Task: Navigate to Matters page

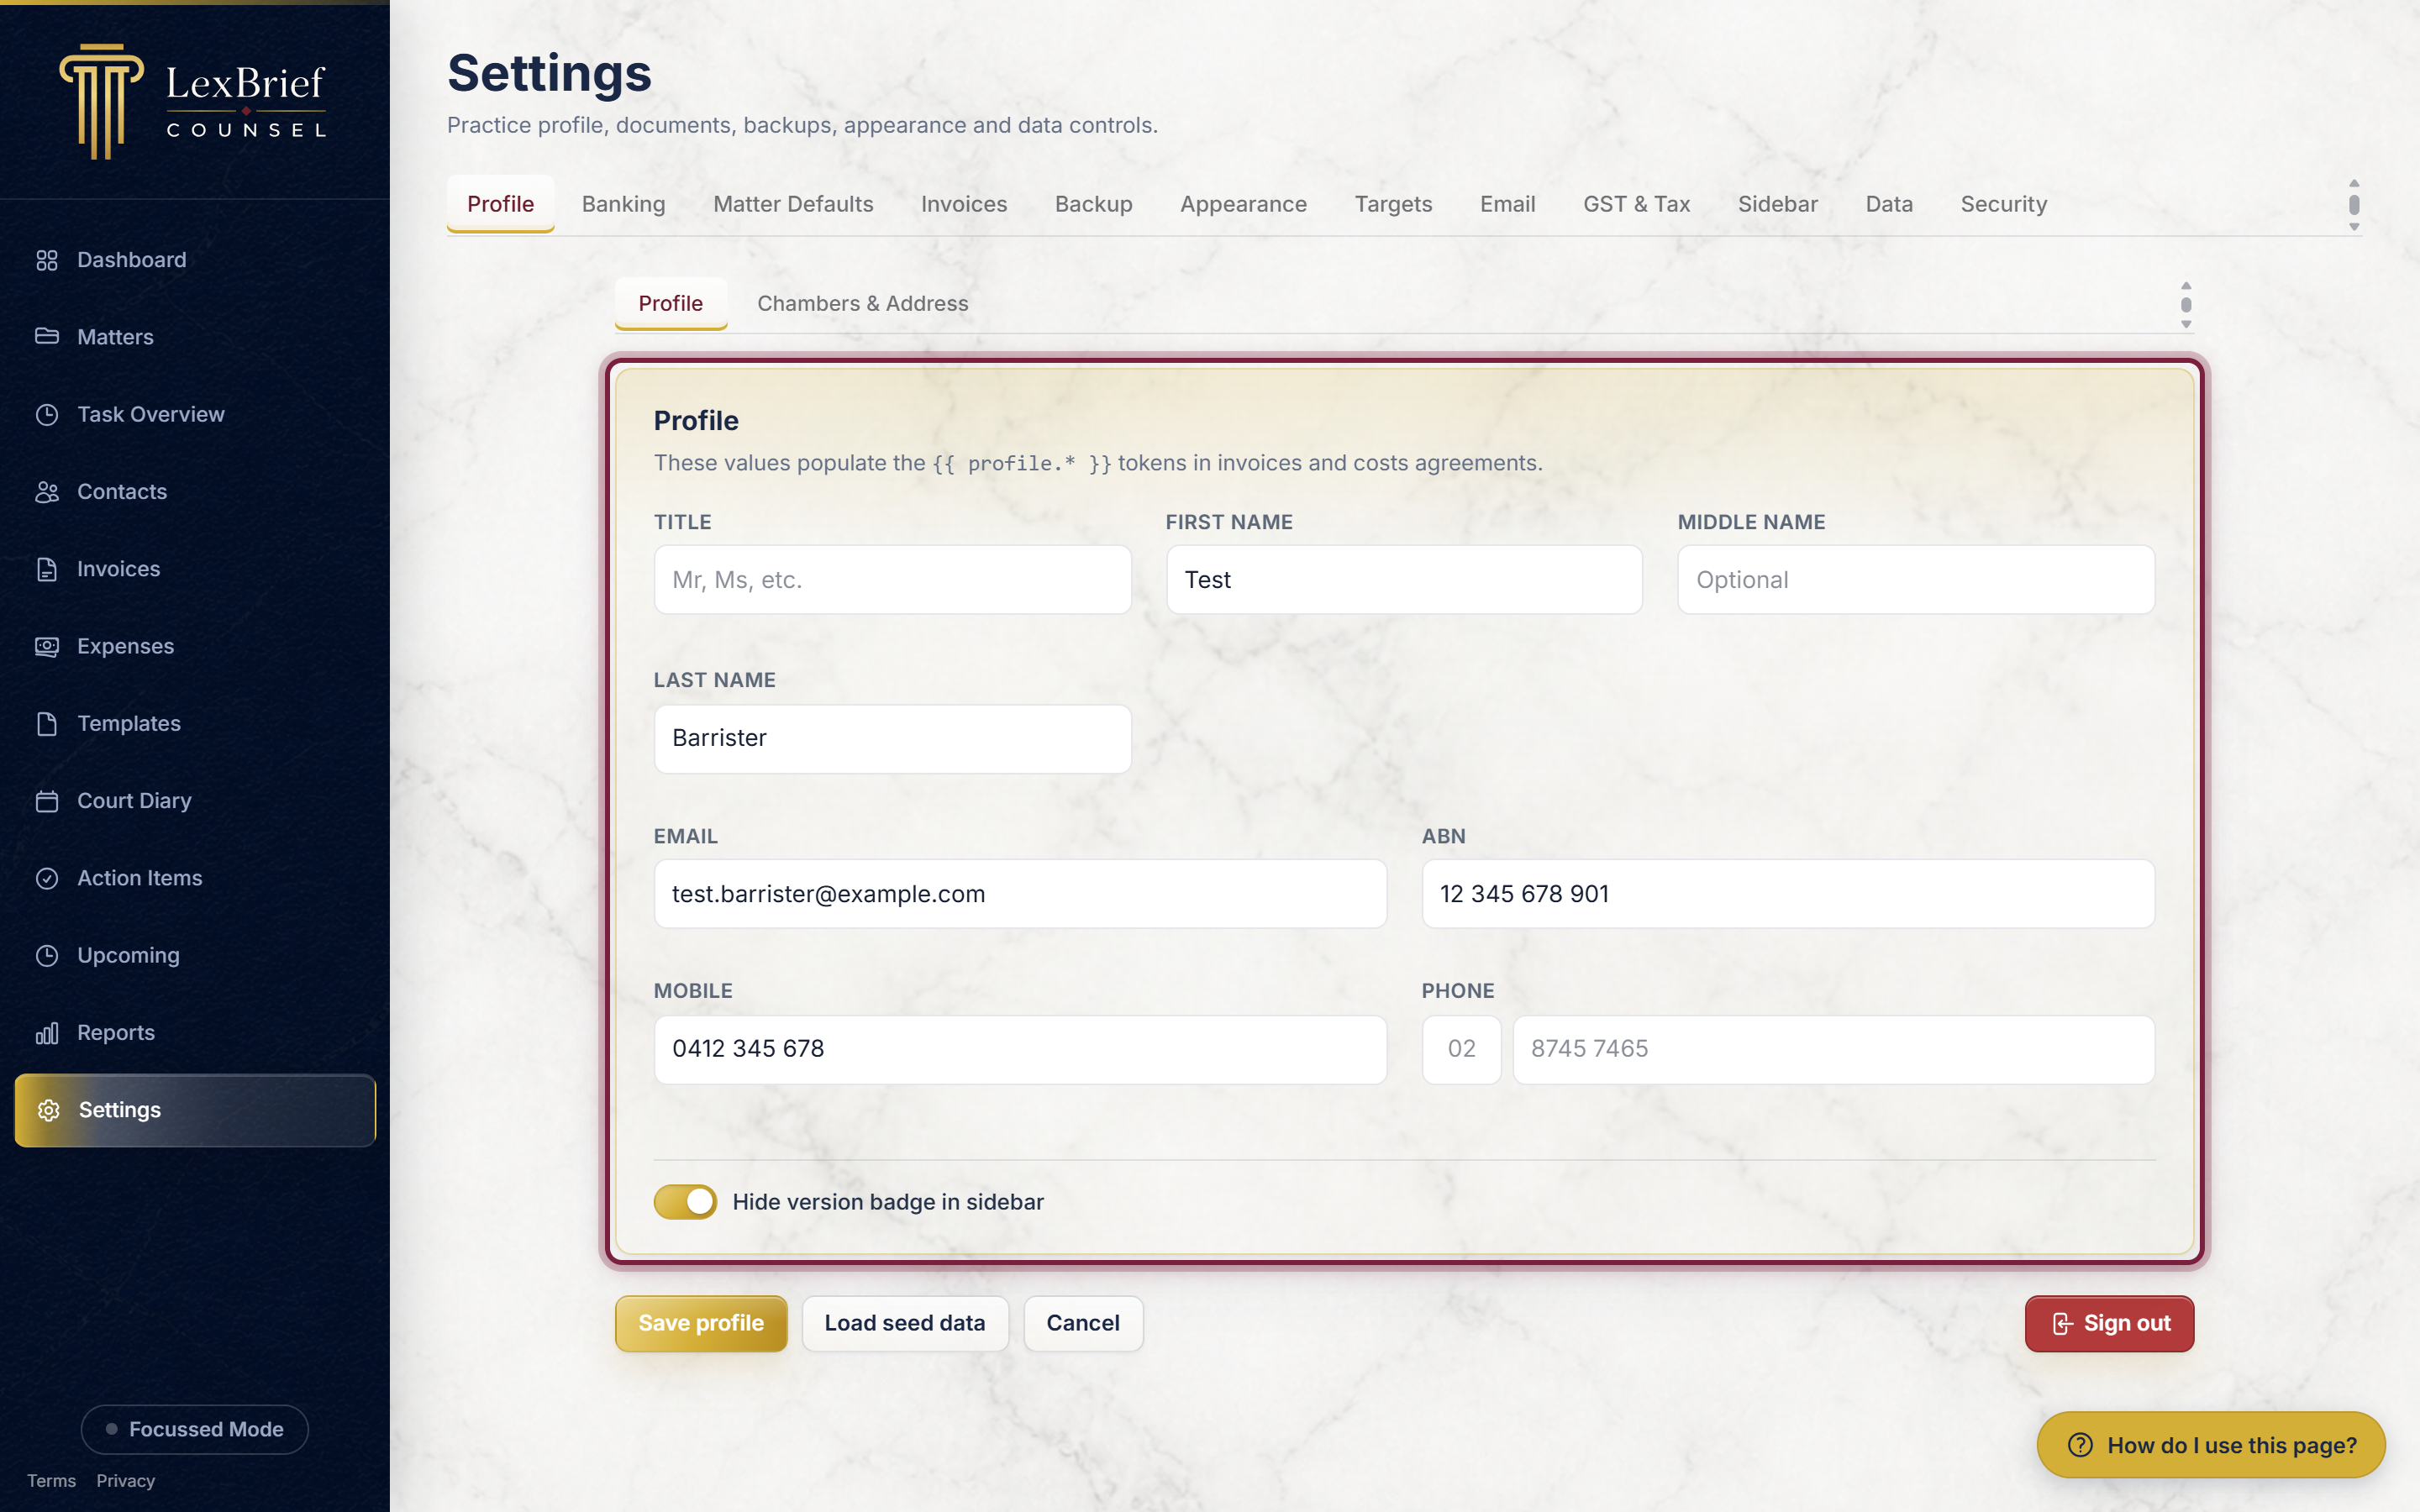Action: point(195,337)
